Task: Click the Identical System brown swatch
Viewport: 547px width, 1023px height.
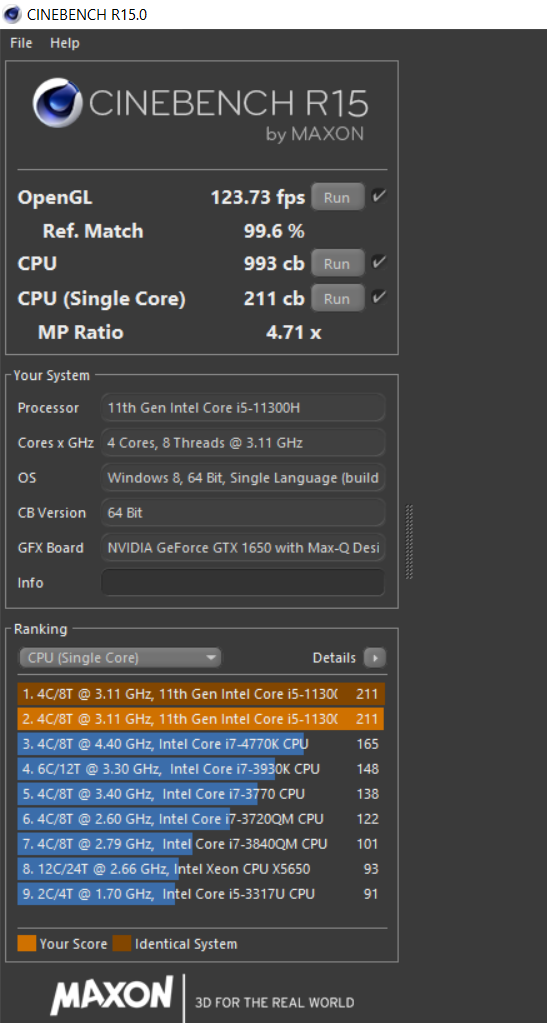Action: pyautogui.click(x=121, y=943)
